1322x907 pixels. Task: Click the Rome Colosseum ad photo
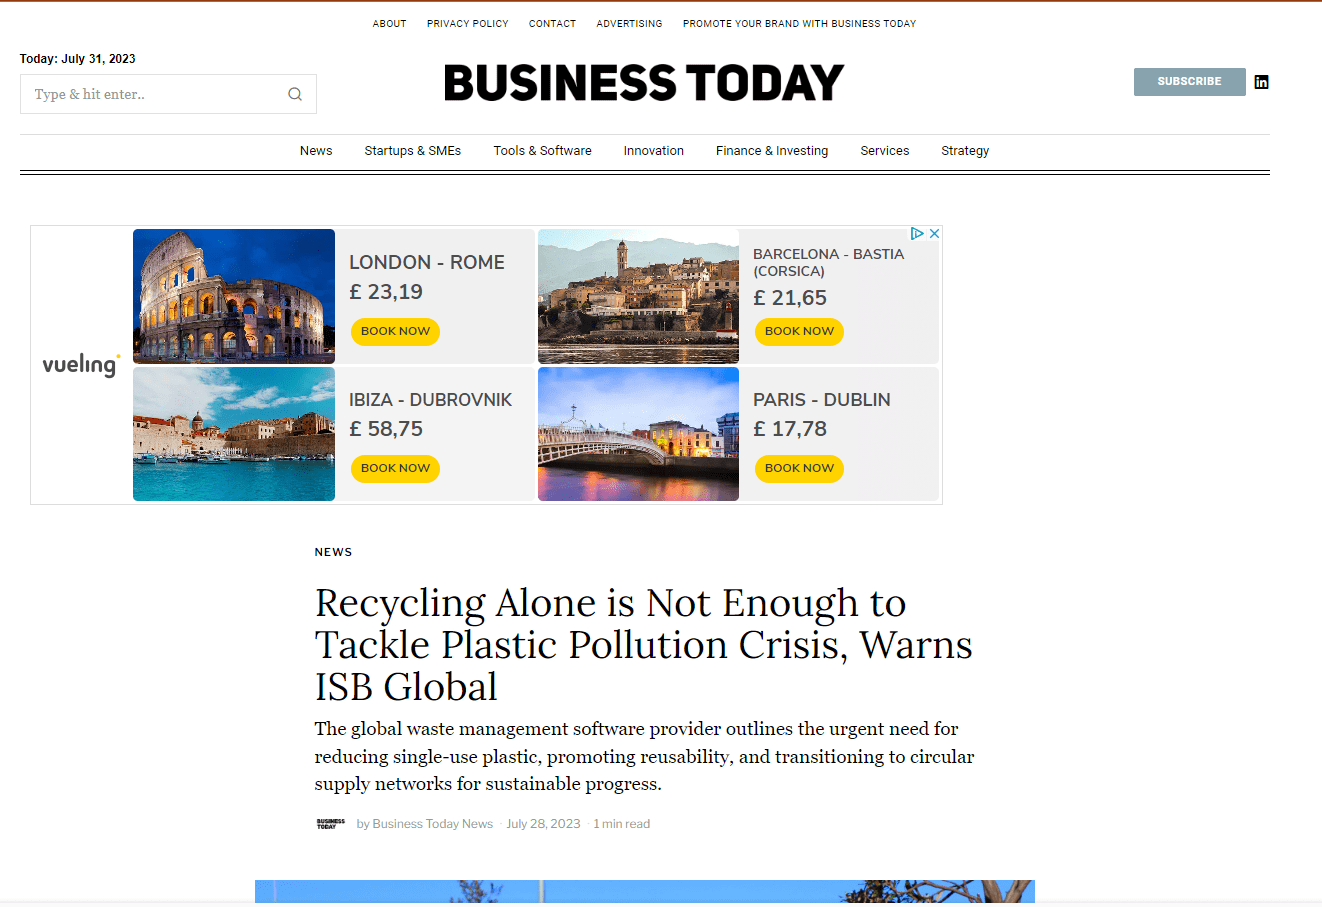click(x=234, y=296)
